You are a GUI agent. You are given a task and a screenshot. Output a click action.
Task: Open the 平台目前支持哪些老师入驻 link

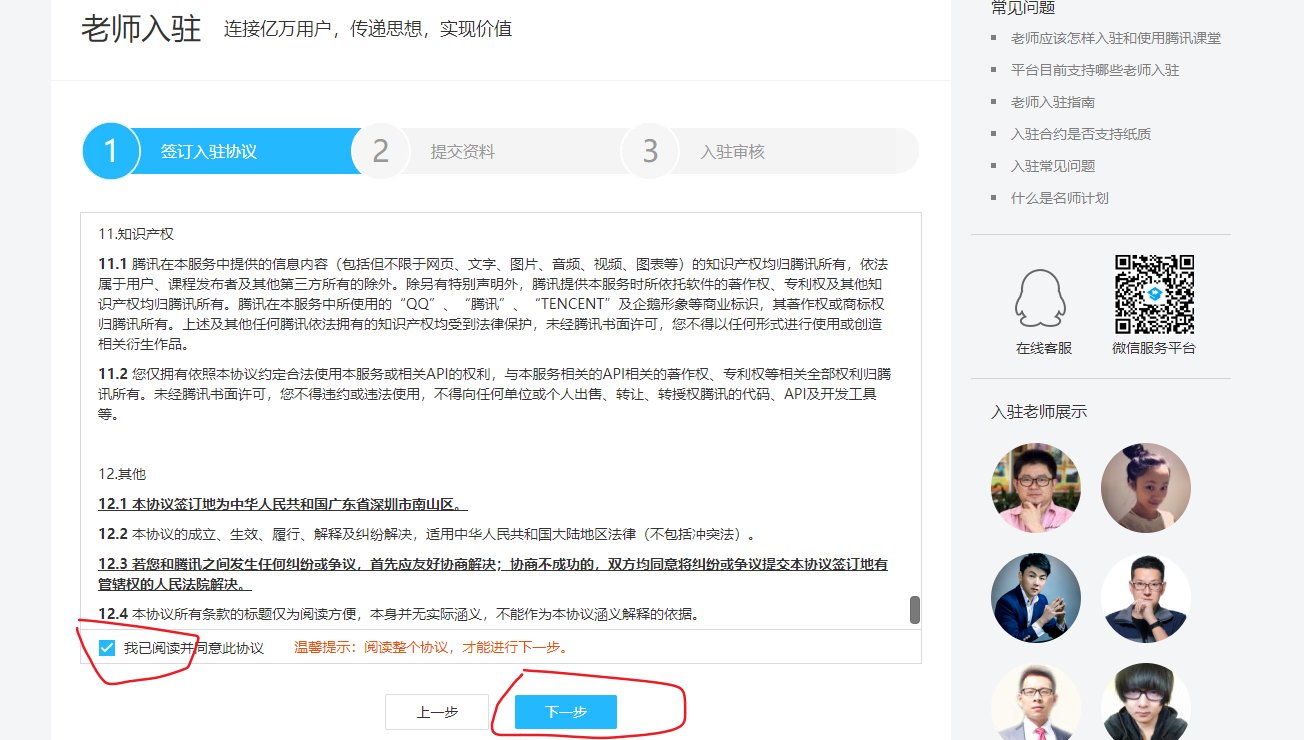[x=1095, y=70]
